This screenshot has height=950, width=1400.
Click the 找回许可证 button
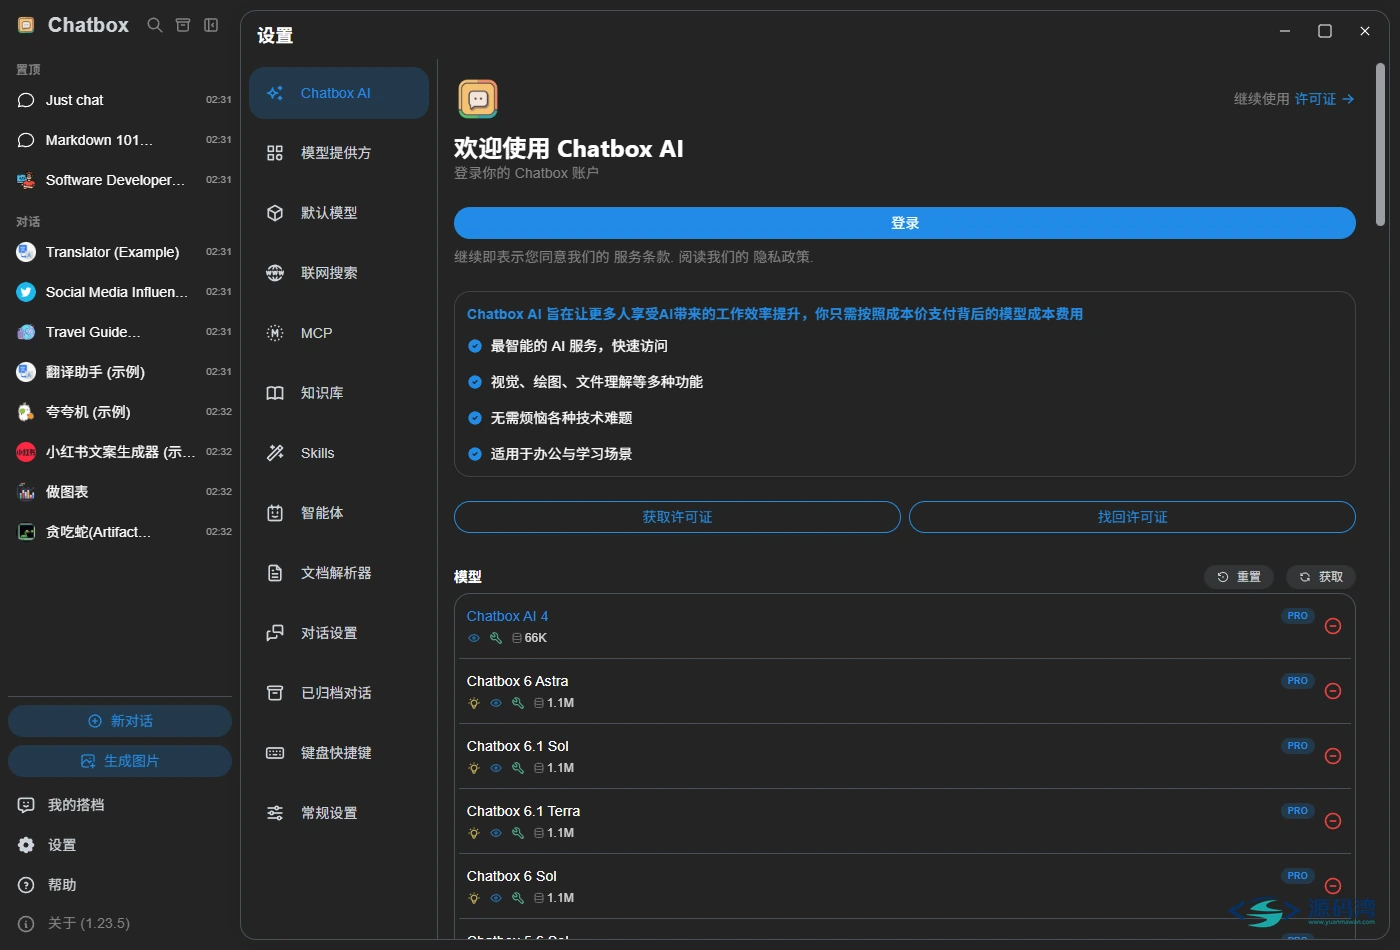point(1132,517)
